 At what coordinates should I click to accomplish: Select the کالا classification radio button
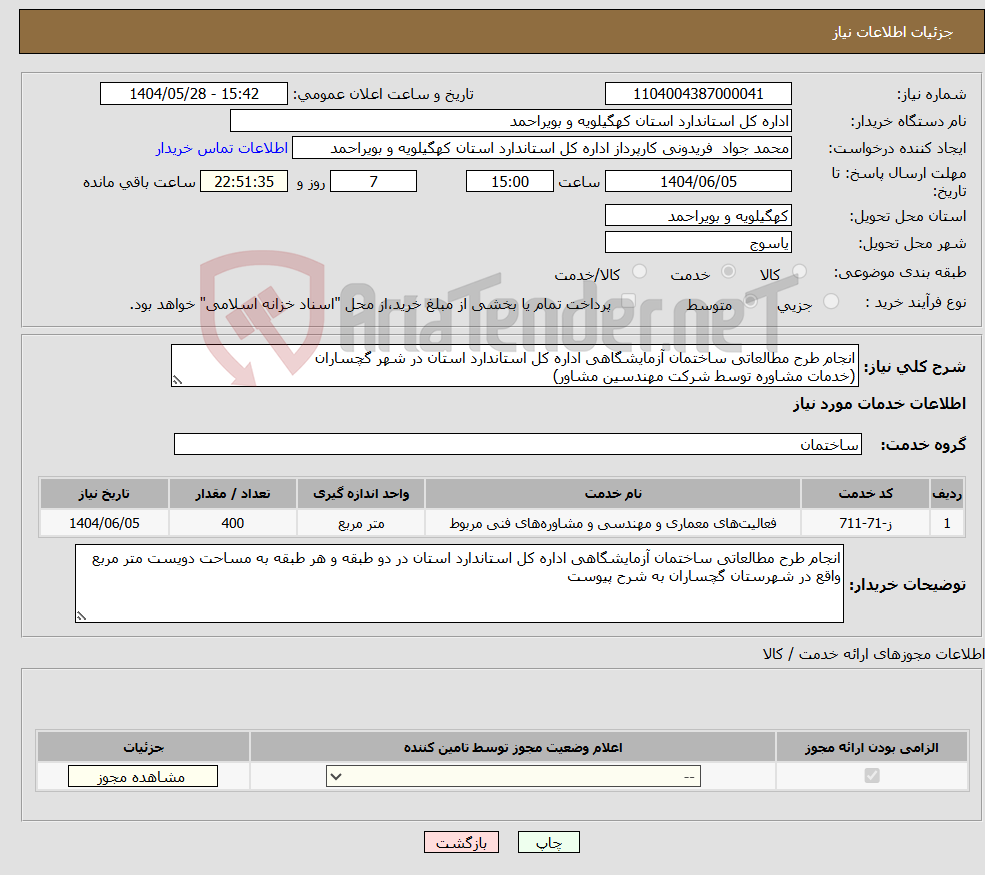[799, 270]
